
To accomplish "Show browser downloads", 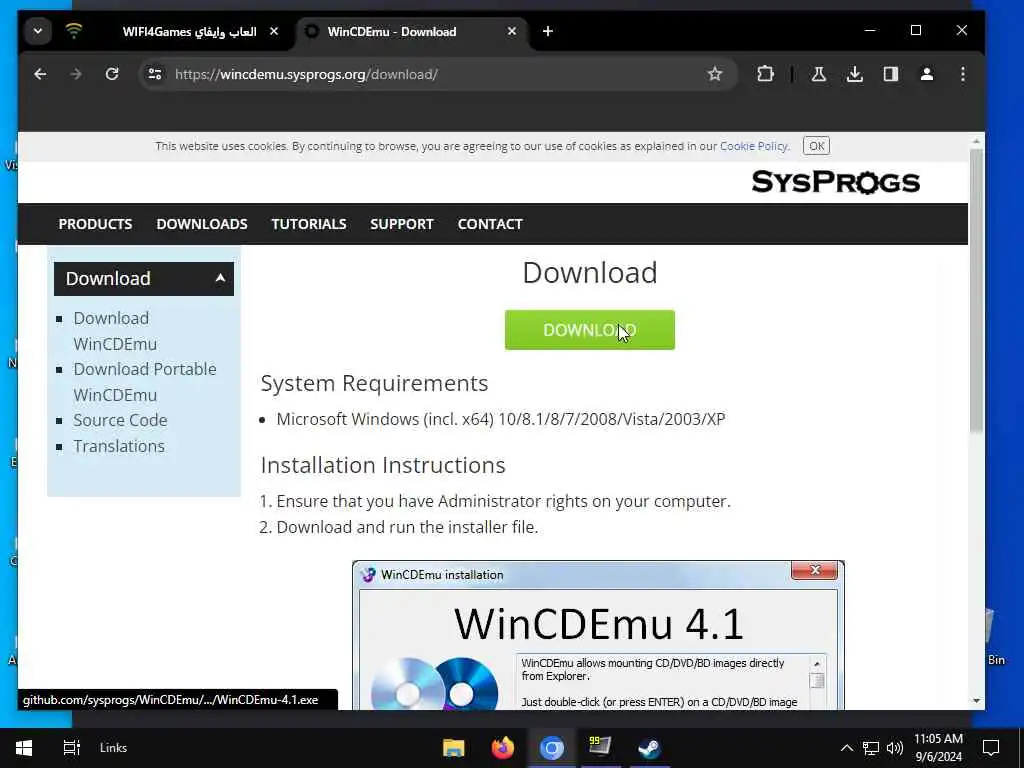I will coord(854,74).
